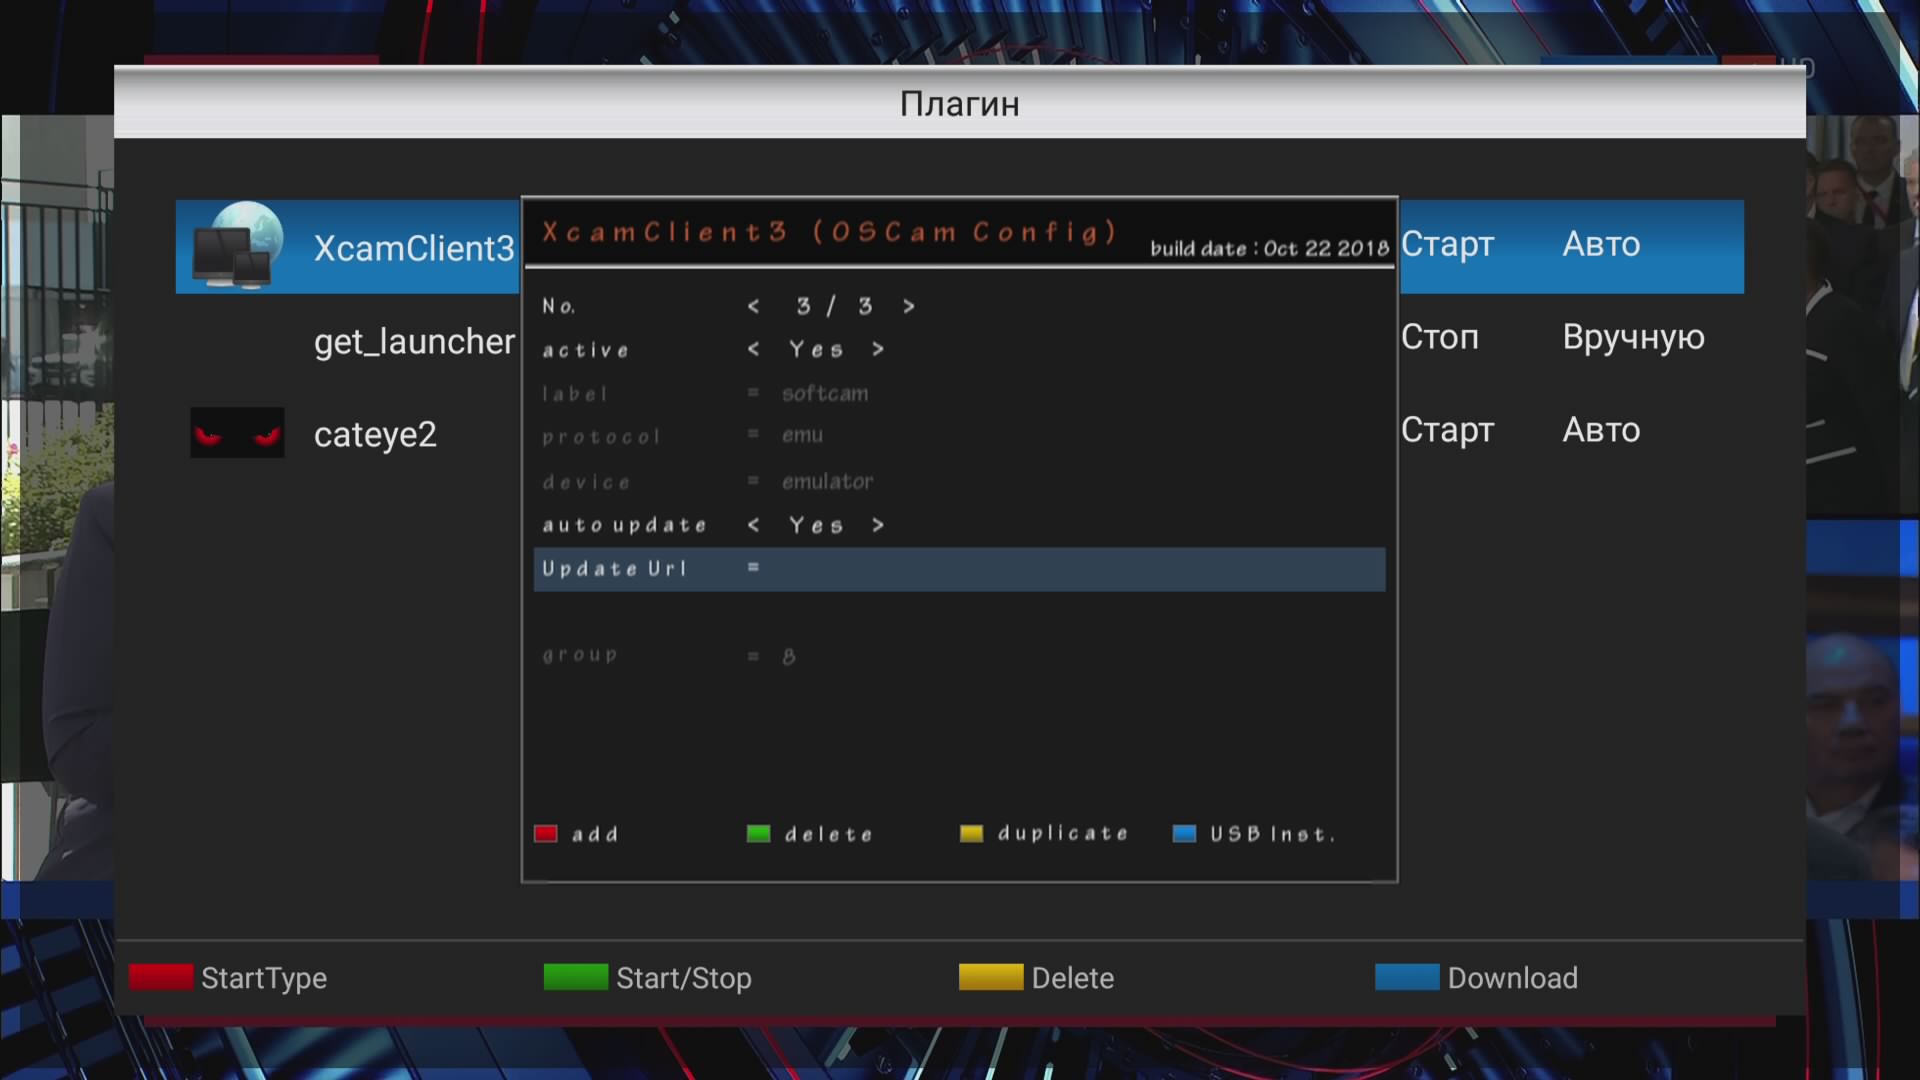1920x1080 pixels.
Task: Click the build date Oct 22 2018 text
Action: 1269,249
